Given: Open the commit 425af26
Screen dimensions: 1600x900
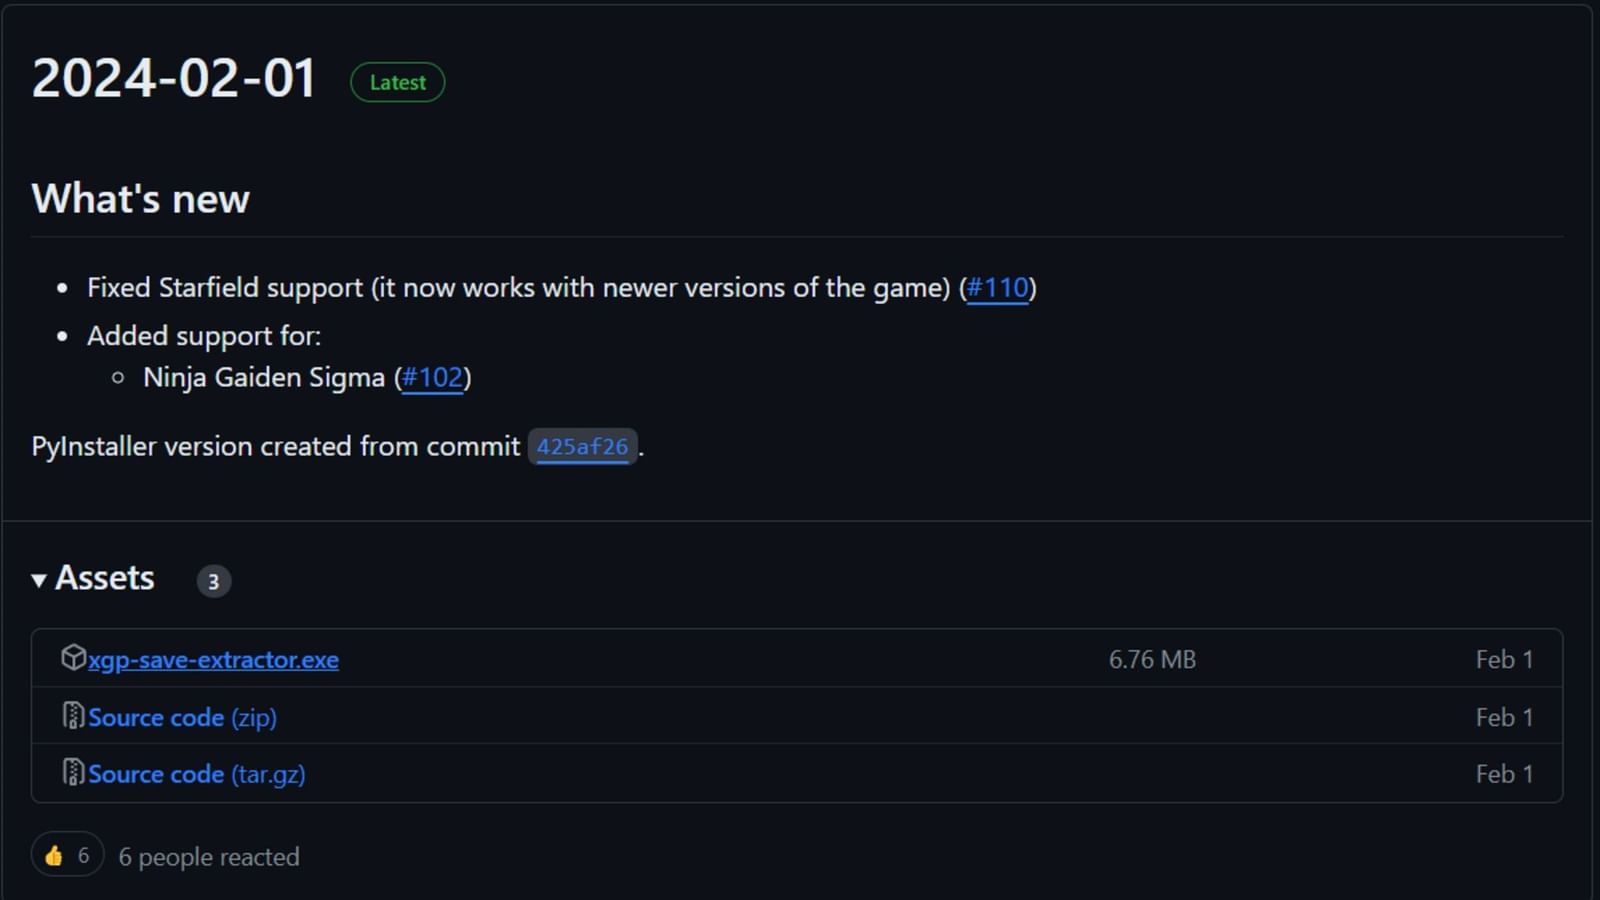Looking at the screenshot, I should point(583,447).
